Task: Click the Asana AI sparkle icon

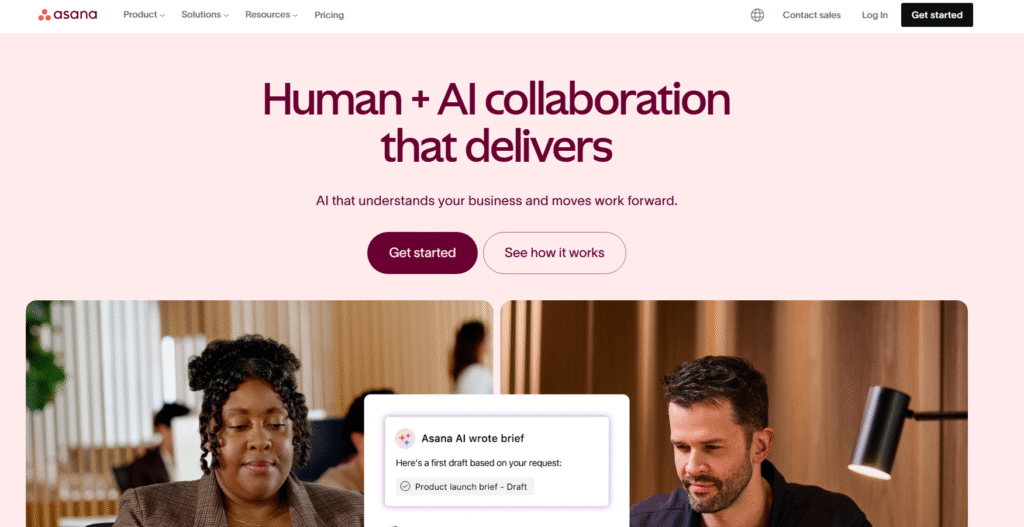Action: (405, 438)
